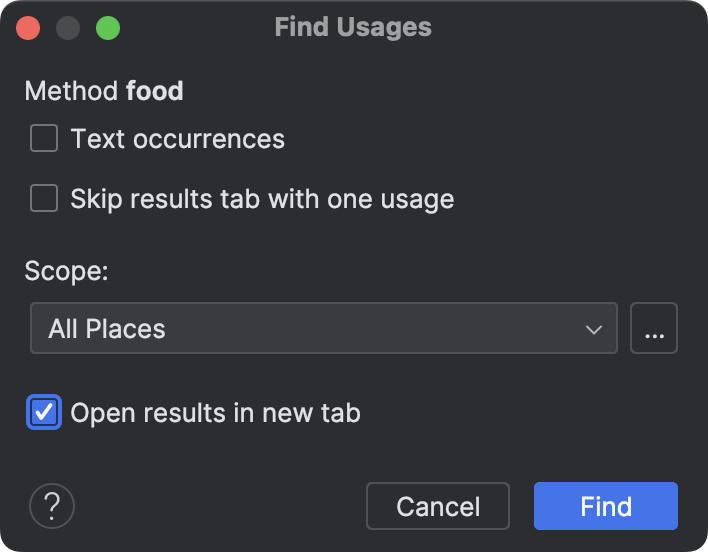Click the green zoom window button

pos(107,27)
